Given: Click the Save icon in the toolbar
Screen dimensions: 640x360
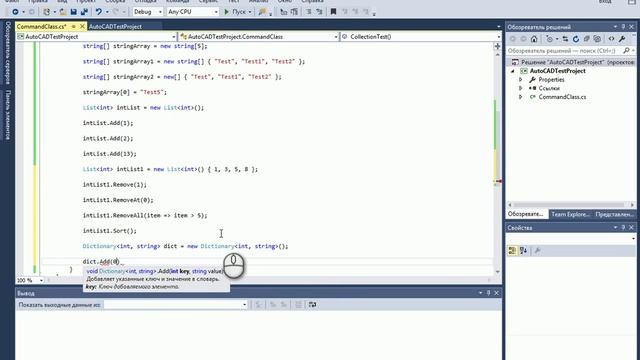Looking at the screenshot, I should pyautogui.click(x=74, y=12).
